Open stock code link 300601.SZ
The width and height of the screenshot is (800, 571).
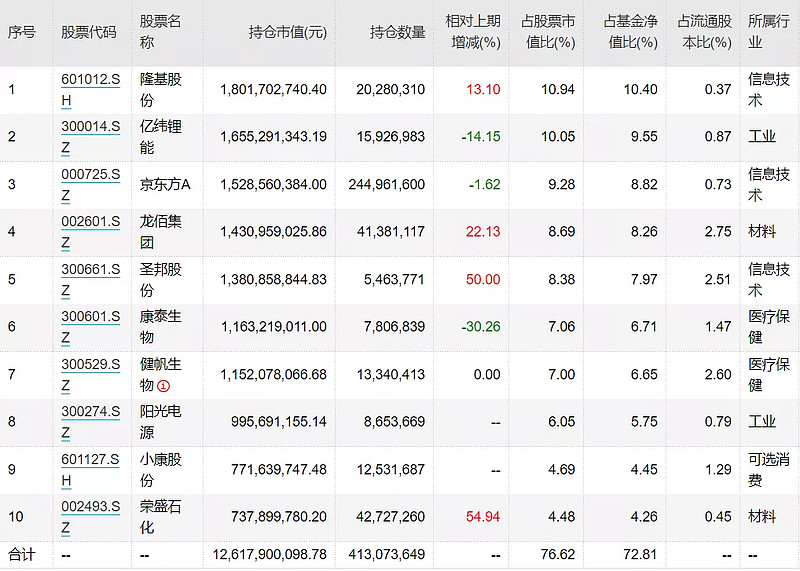(x=90, y=327)
